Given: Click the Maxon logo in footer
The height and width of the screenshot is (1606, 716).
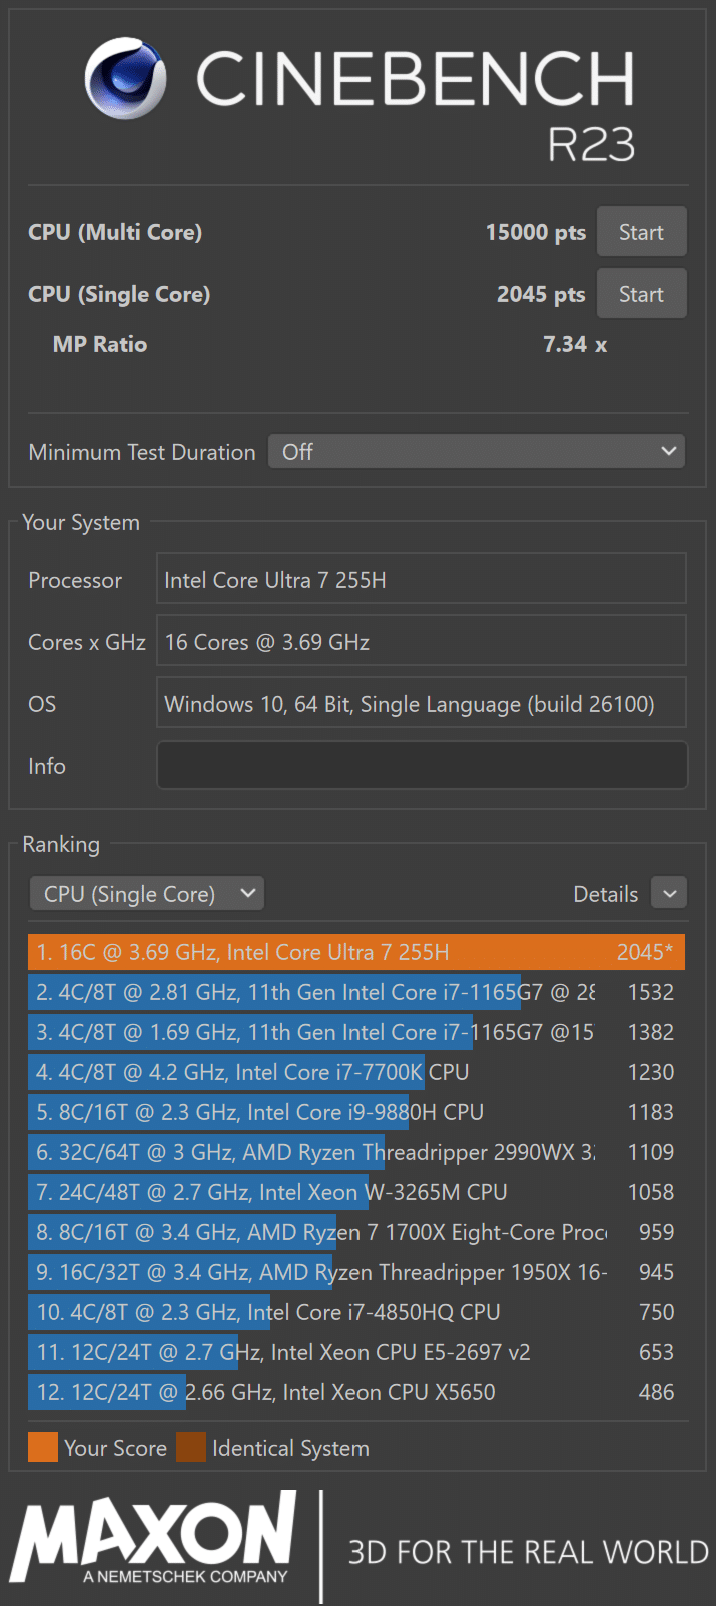Looking at the screenshot, I should [x=155, y=1540].
